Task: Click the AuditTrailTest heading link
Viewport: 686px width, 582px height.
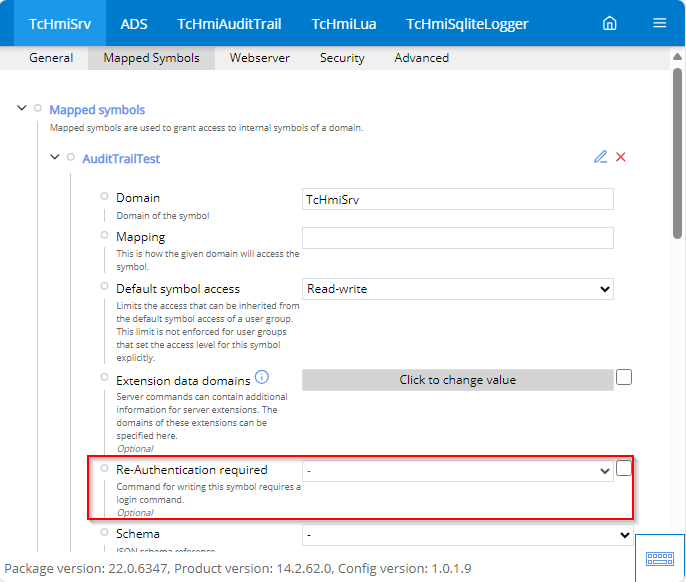Action: point(121,158)
